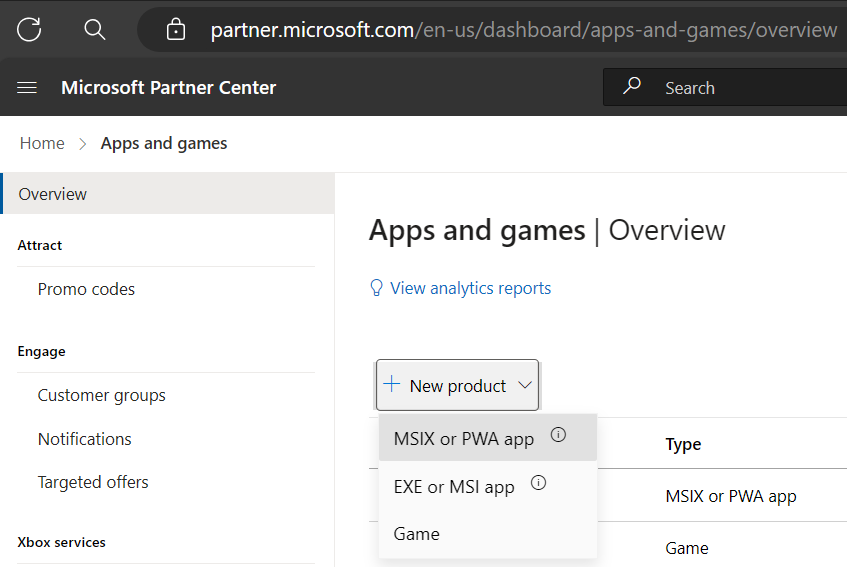Show info for MSIX or PWA app

558,435
